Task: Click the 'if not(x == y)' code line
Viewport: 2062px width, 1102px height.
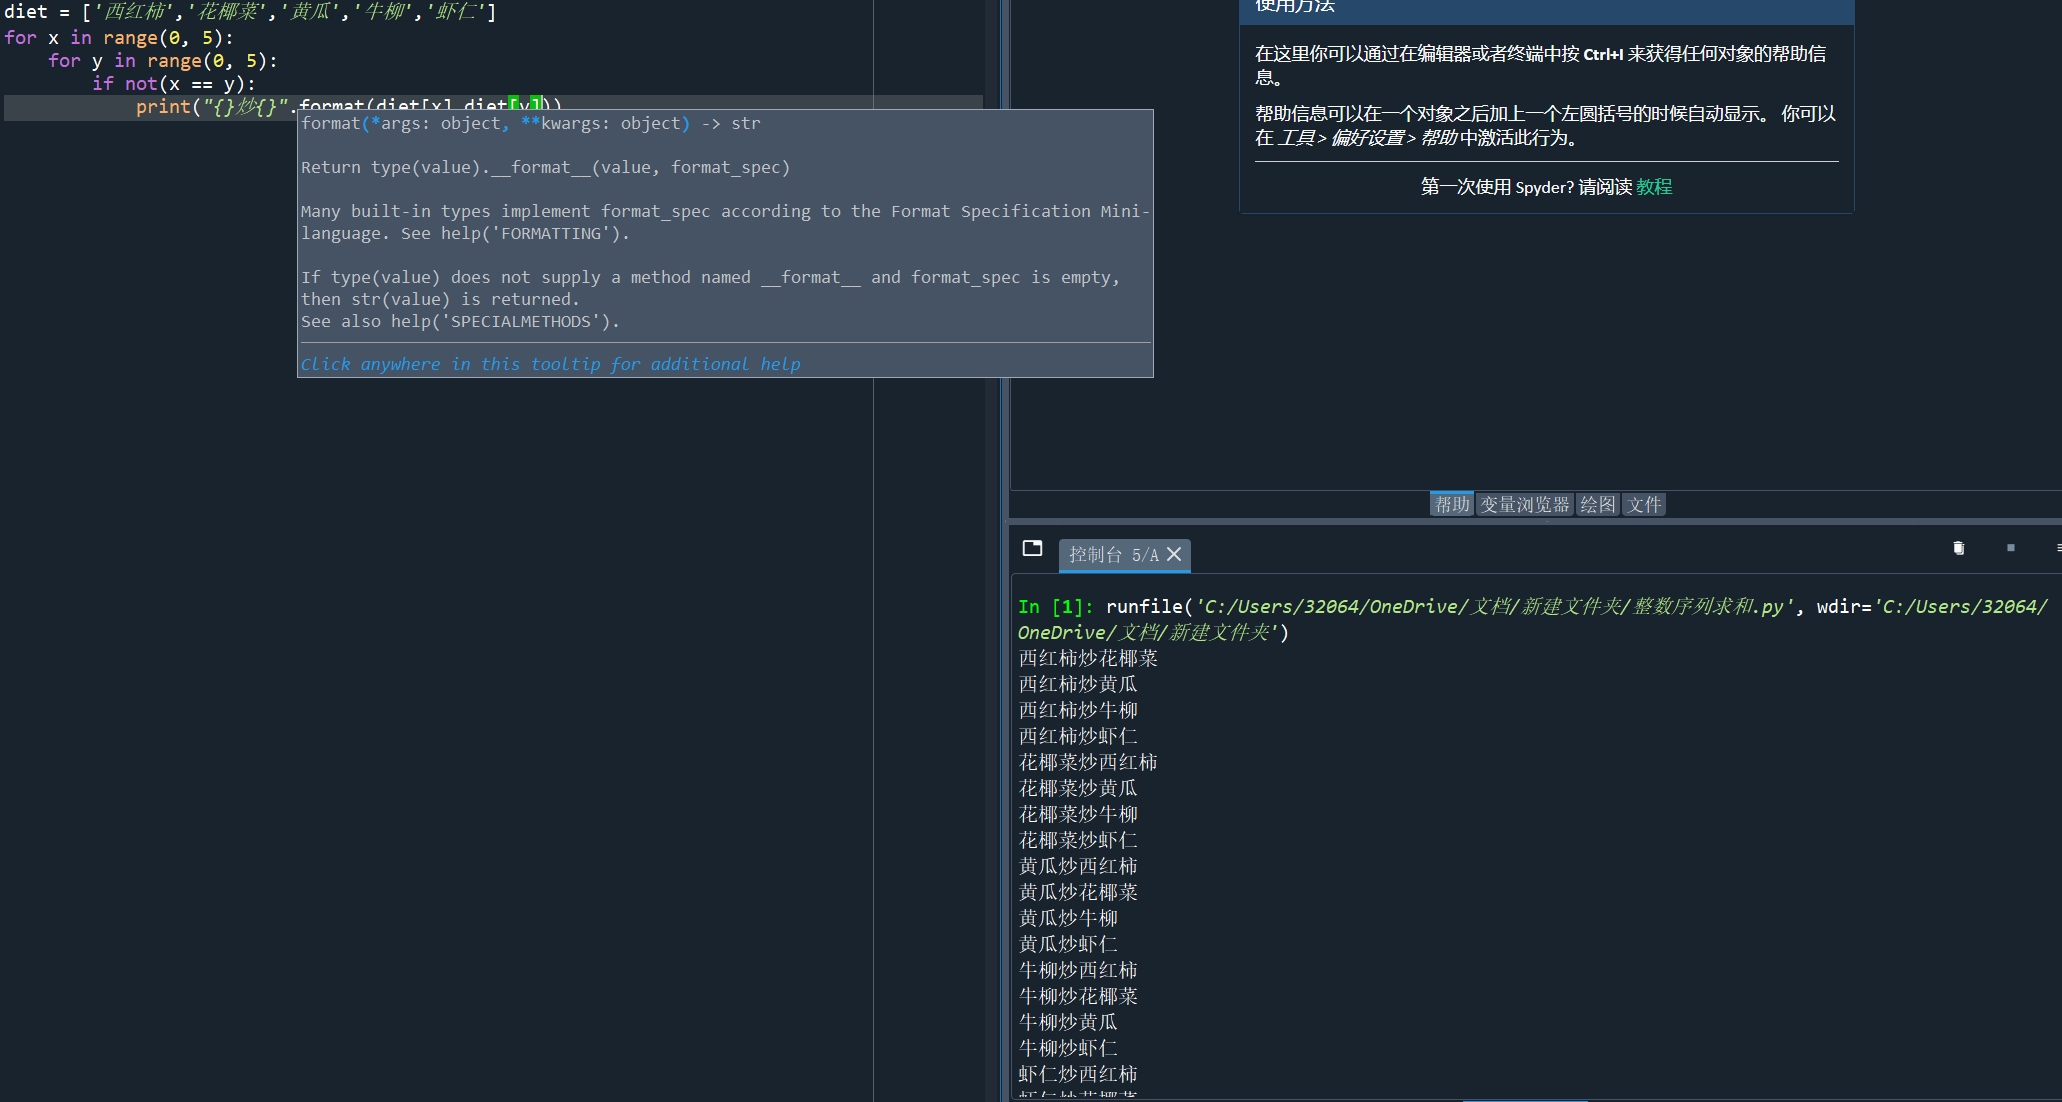Action: (x=173, y=84)
